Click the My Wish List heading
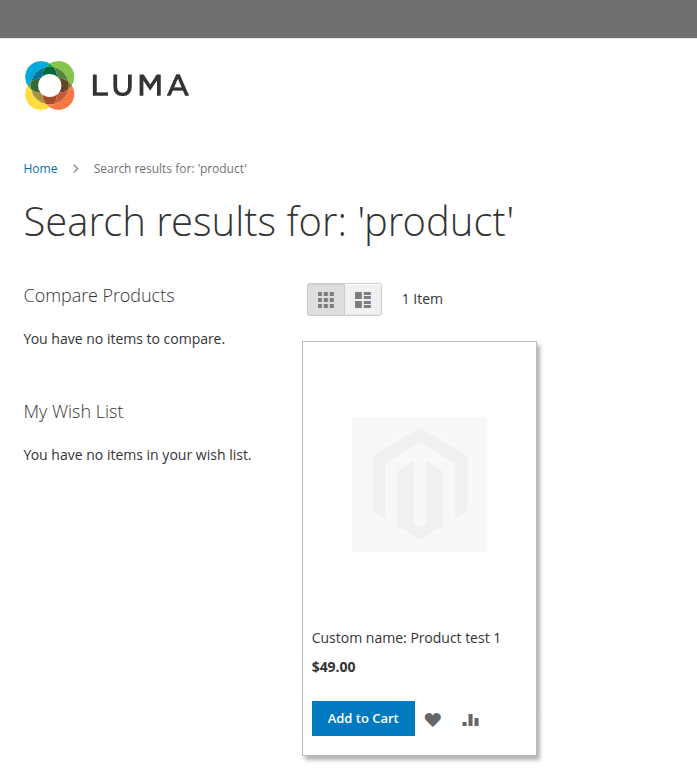 coord(73,412)
